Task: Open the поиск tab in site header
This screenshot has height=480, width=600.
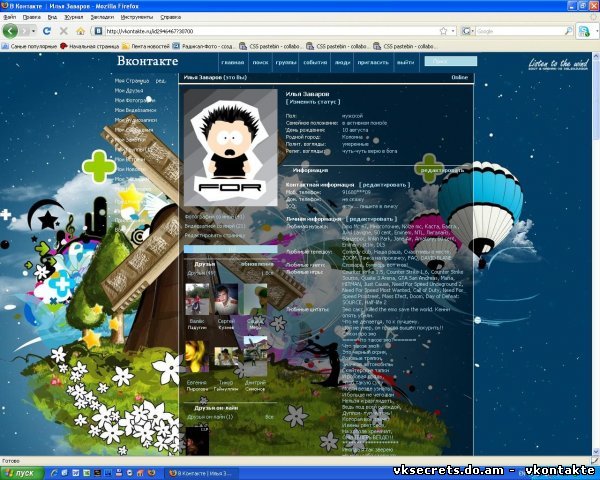Action: point(260,62)
